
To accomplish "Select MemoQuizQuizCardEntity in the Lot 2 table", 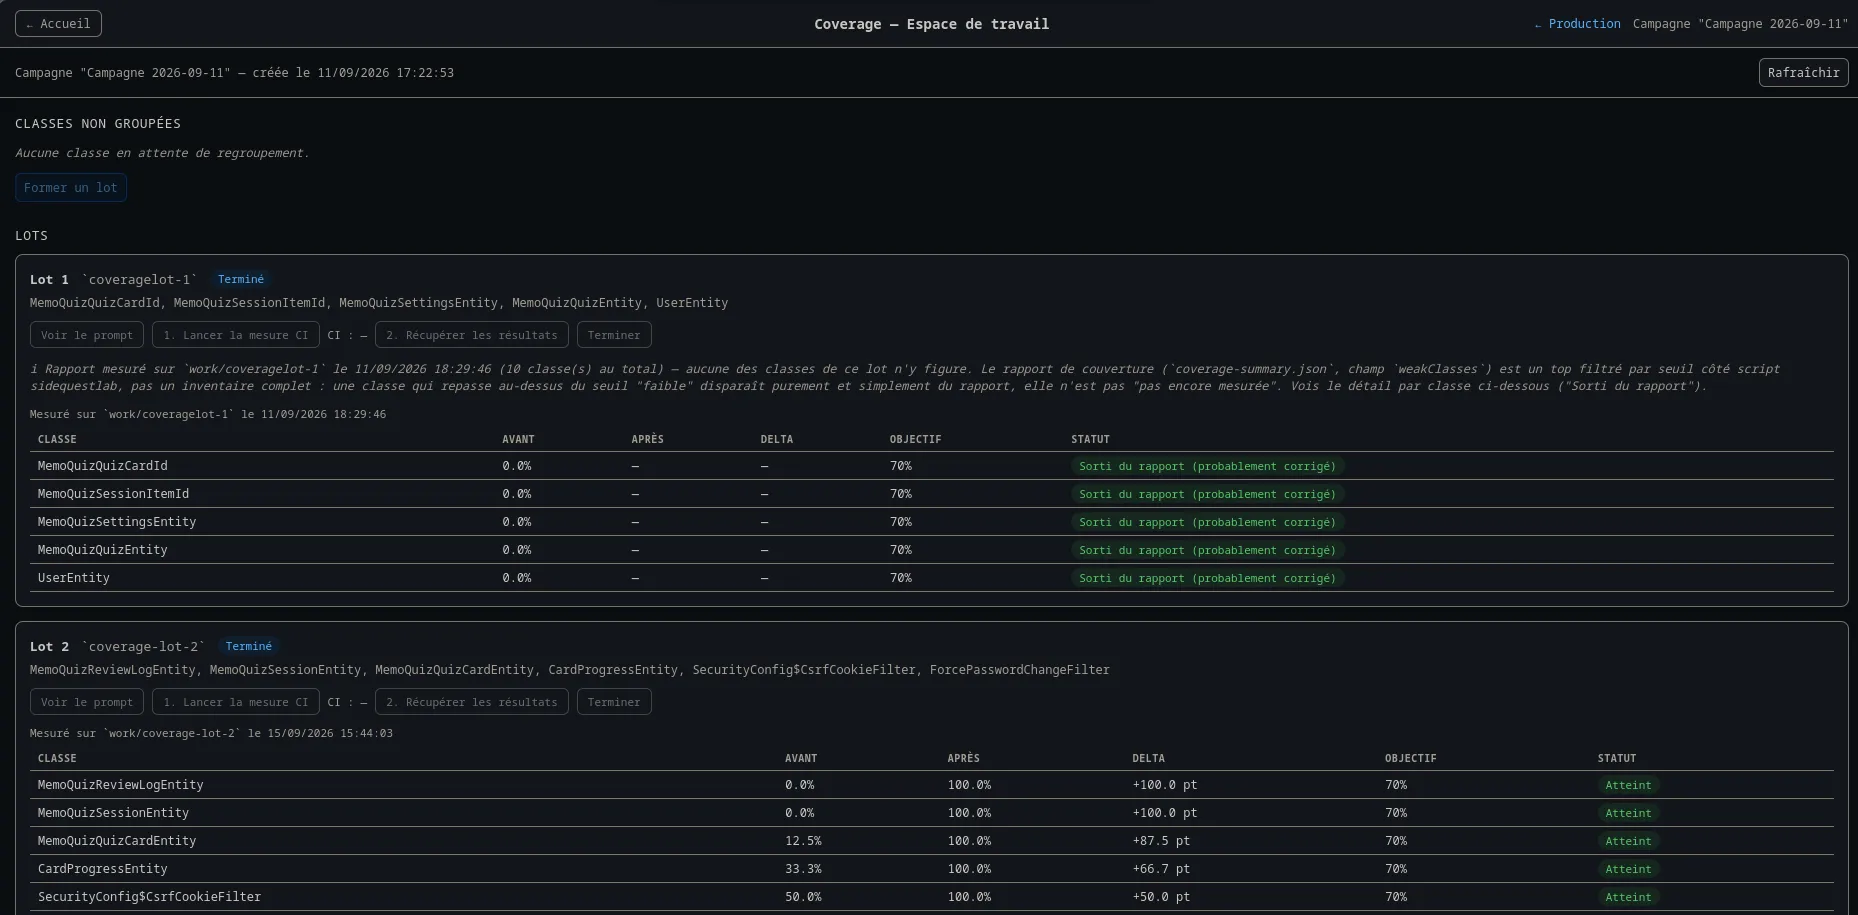I will click(x=117, y=841).
